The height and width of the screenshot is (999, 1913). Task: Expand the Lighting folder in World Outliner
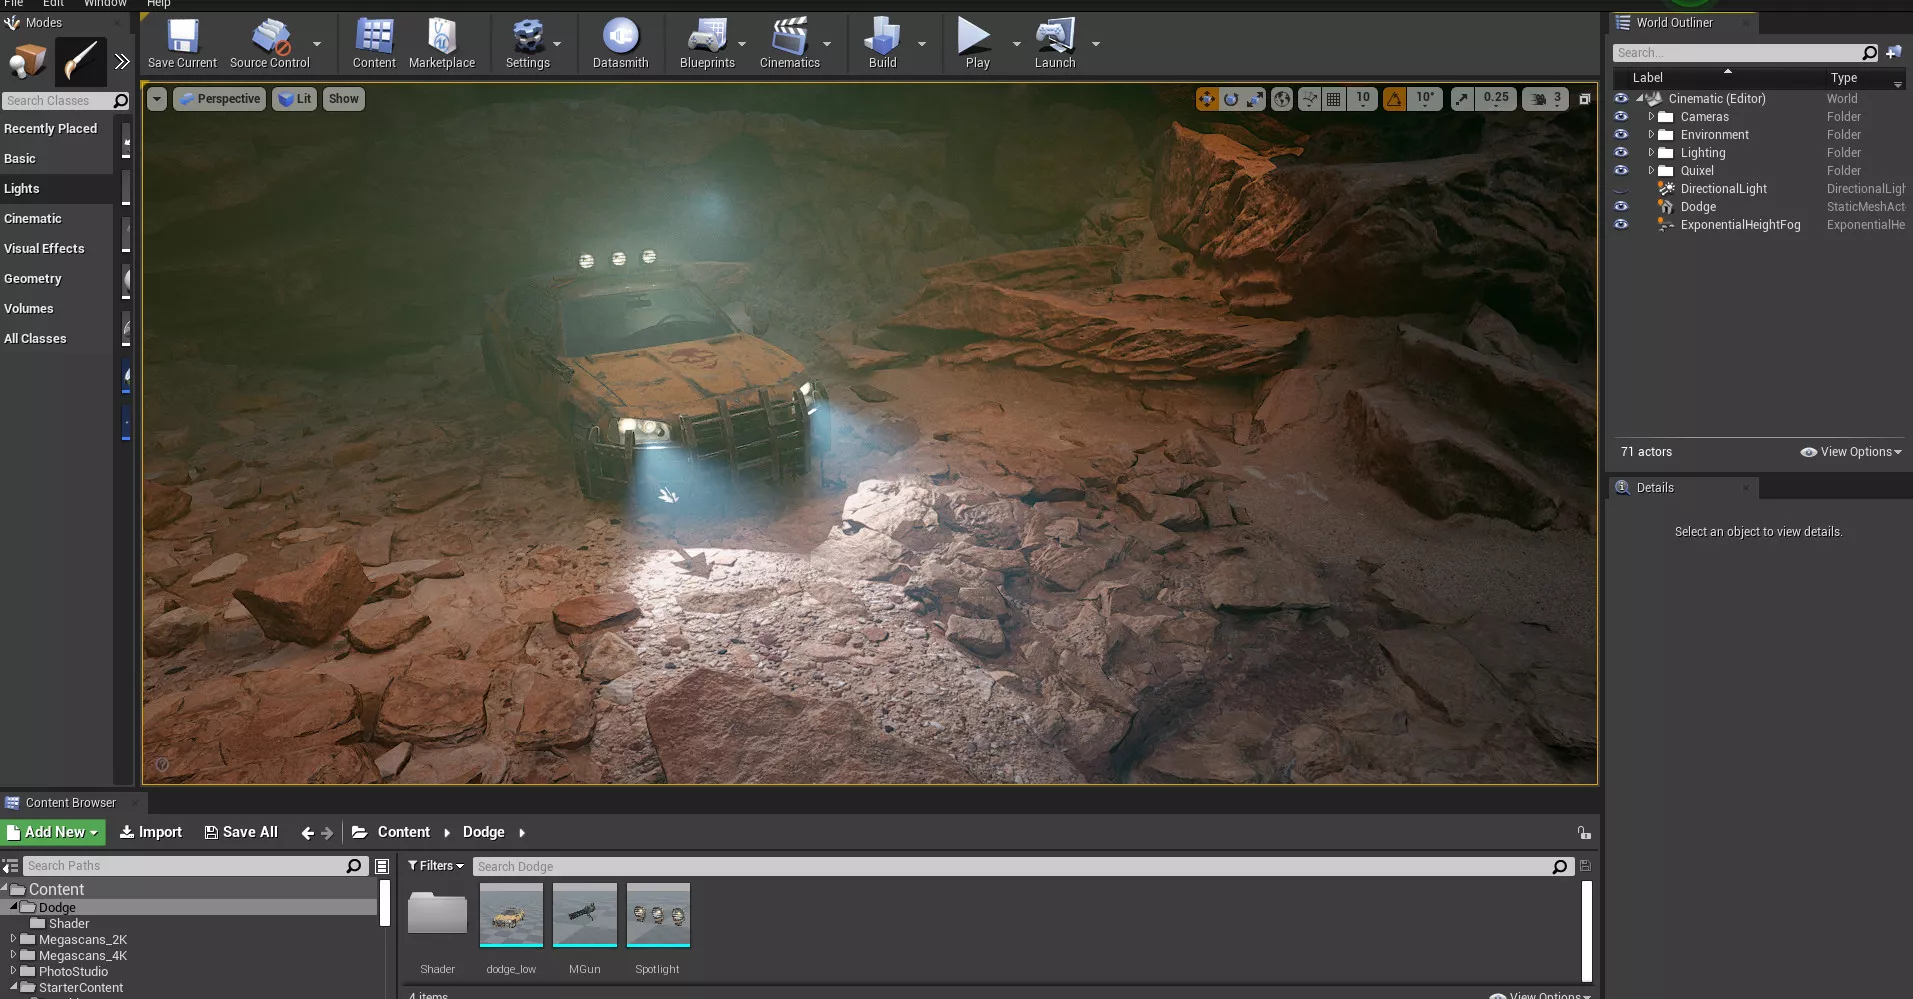(x=1651, y=153)
